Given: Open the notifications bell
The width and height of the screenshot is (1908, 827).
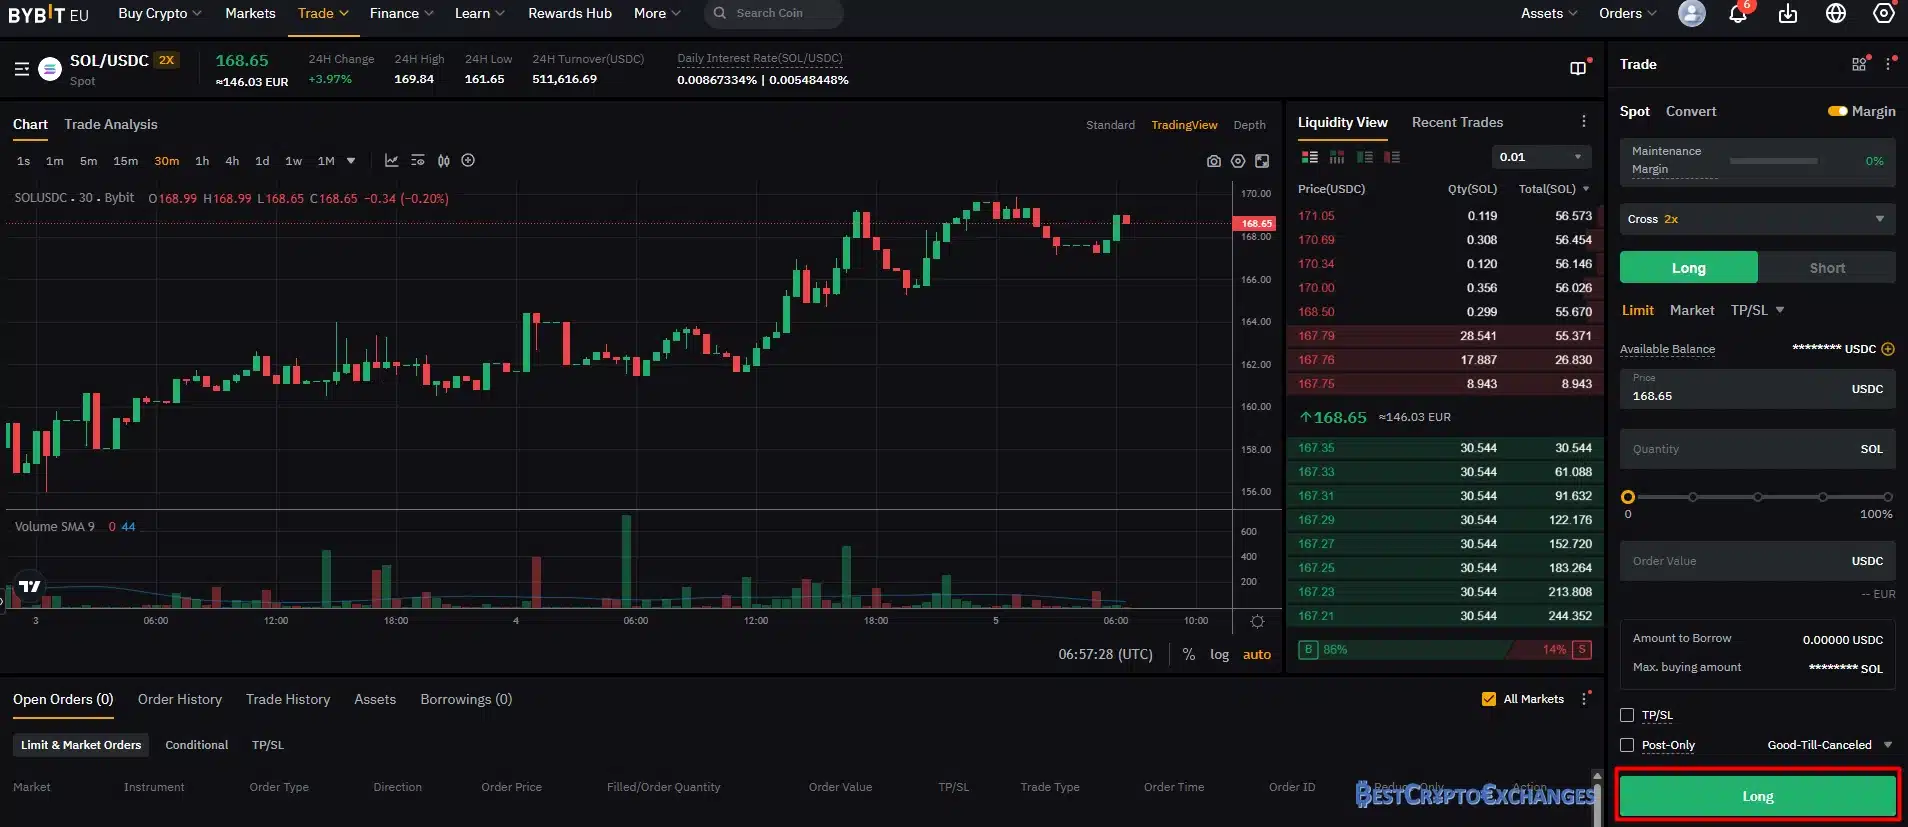Looking at the screenshot, I should coord(1738,14).
